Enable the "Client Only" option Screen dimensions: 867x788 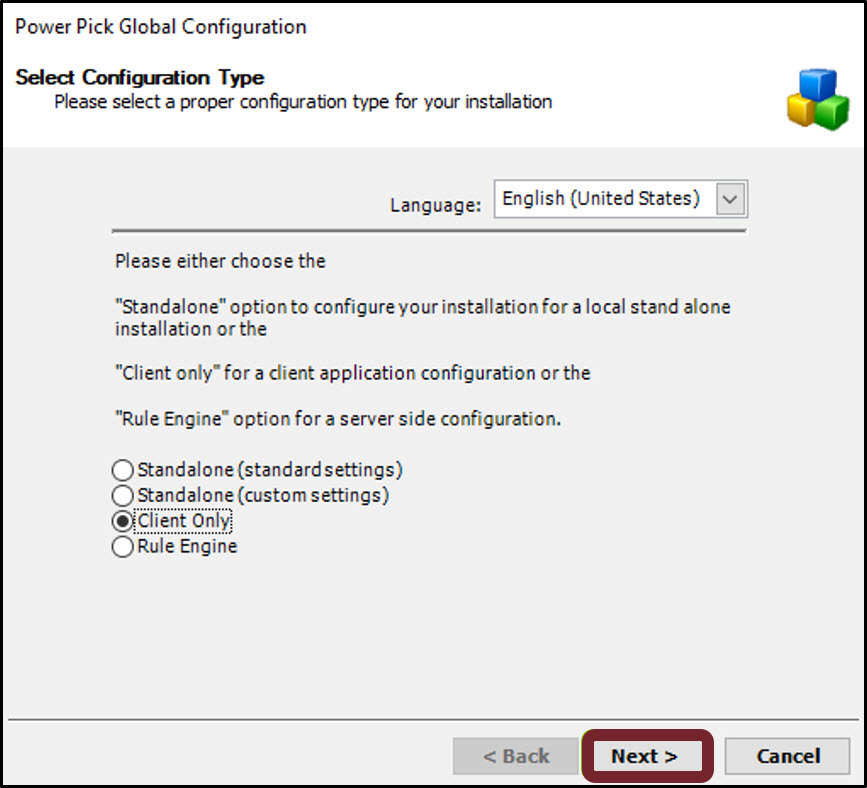pyautogui.click(x=122, y=521)
